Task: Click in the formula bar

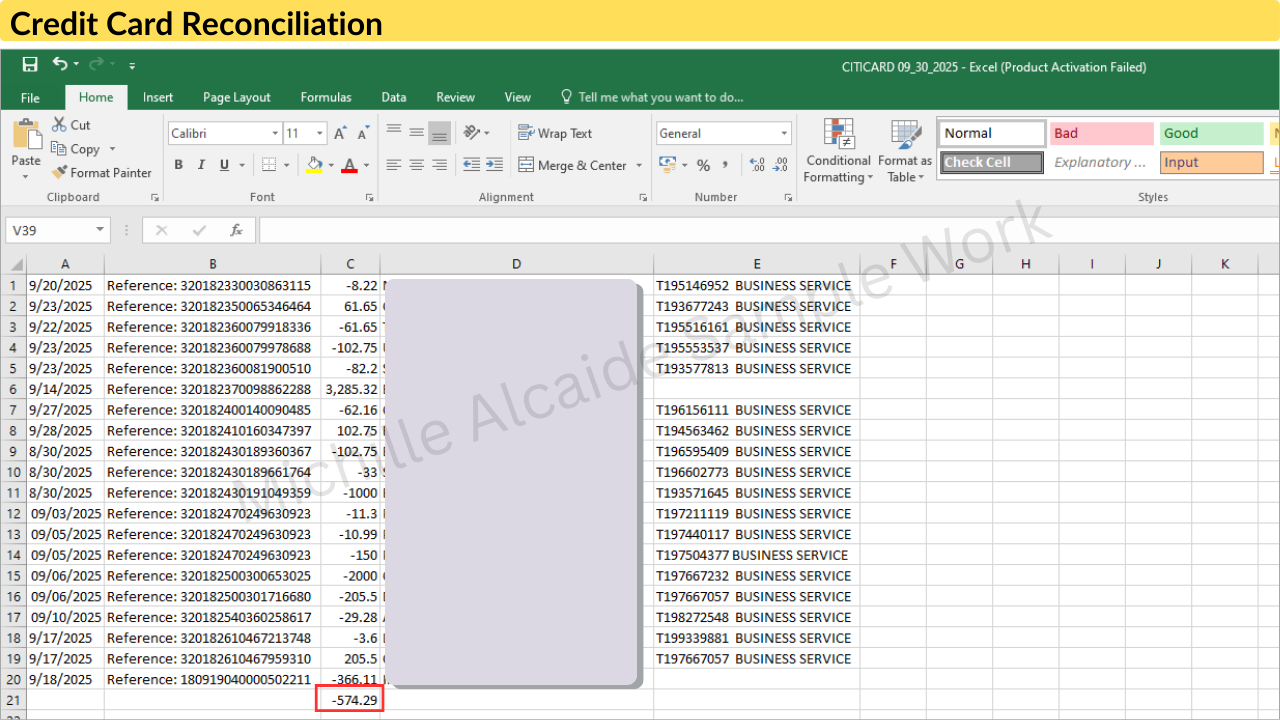Action: [768, 230]
